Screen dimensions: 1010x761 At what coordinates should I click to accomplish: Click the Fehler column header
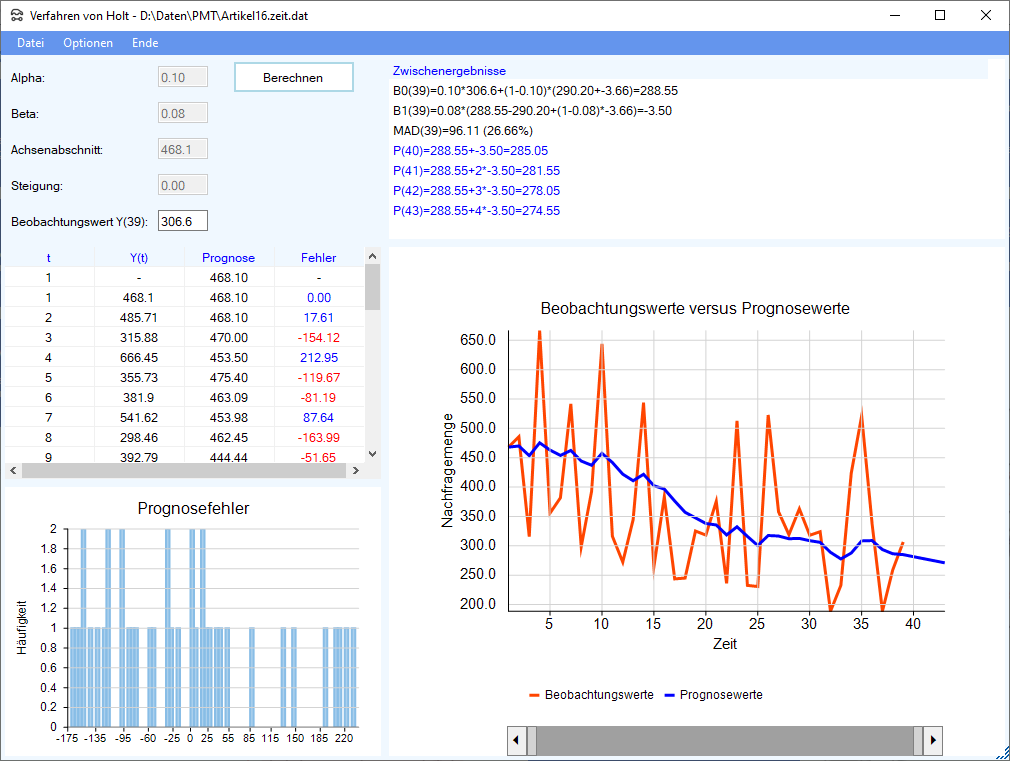coord(318,258)
